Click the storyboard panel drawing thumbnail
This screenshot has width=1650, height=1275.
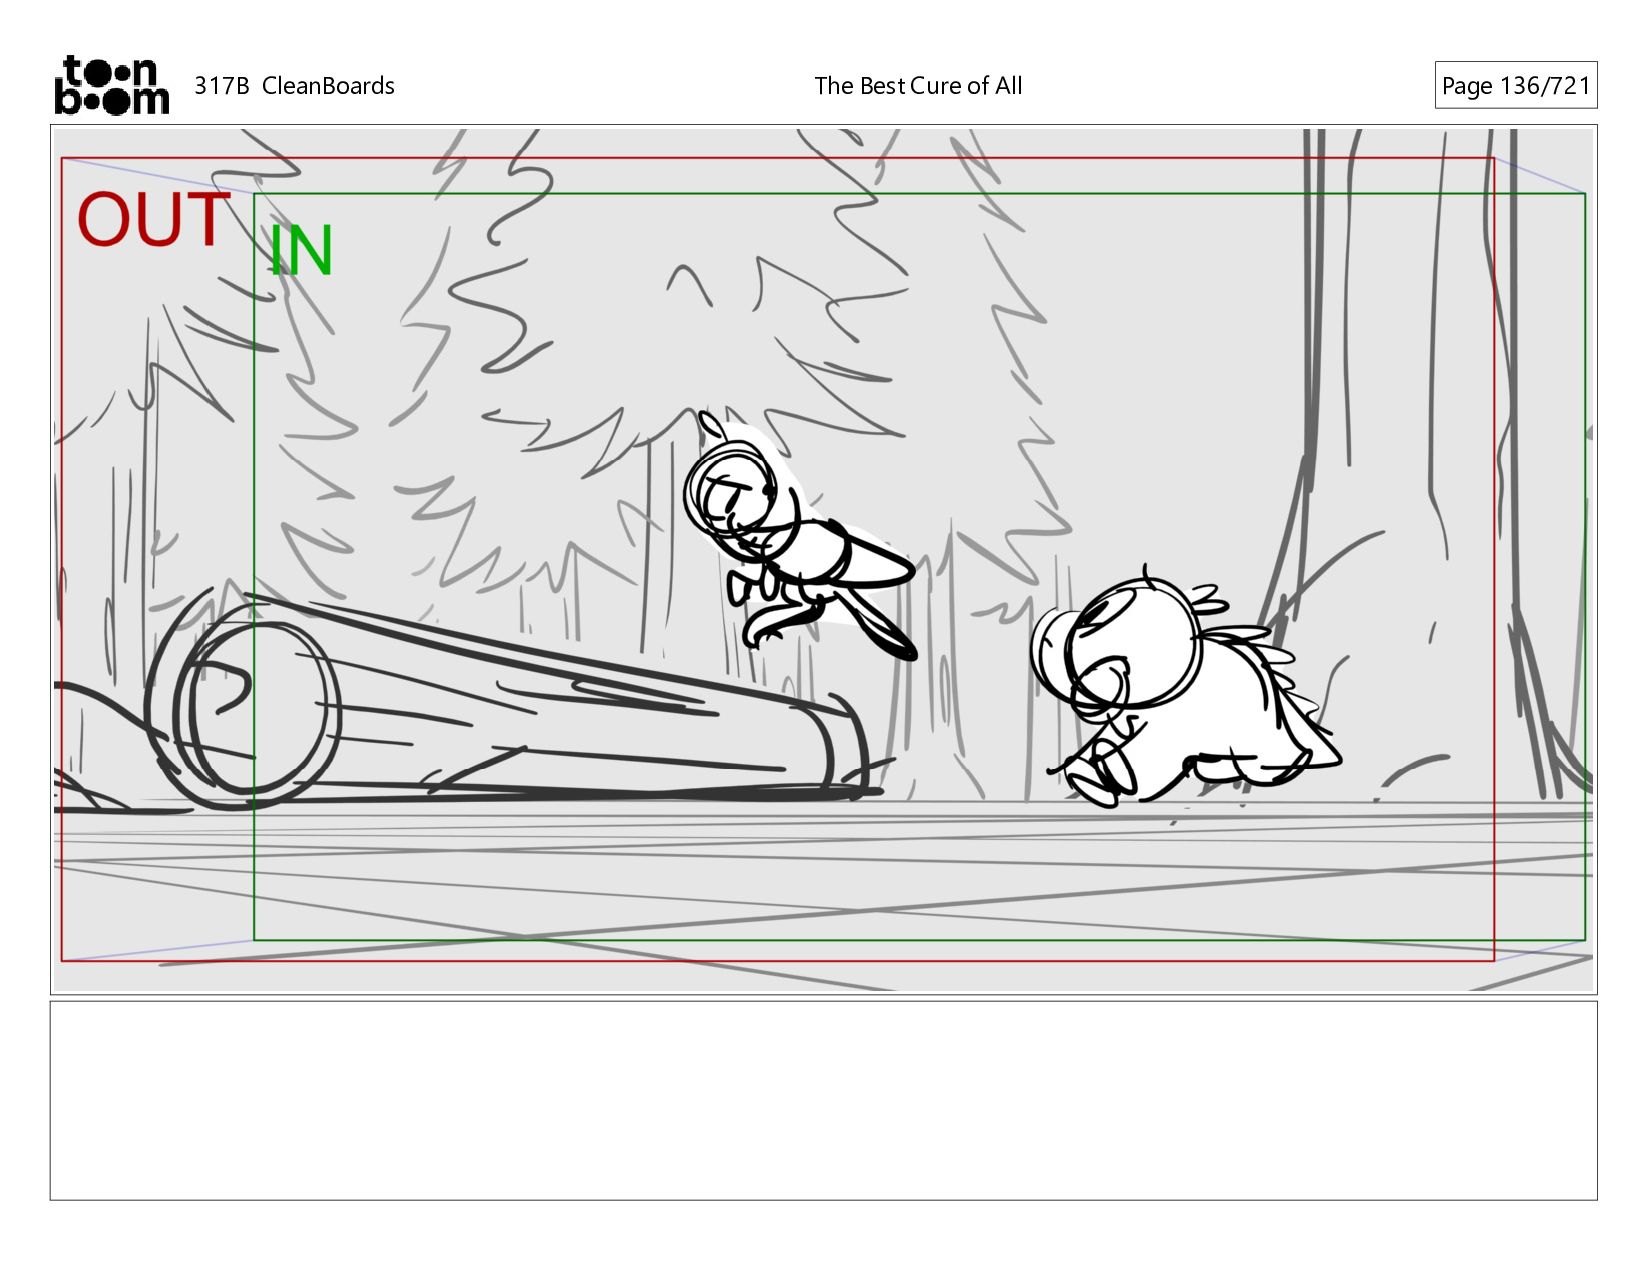point(823,559)
